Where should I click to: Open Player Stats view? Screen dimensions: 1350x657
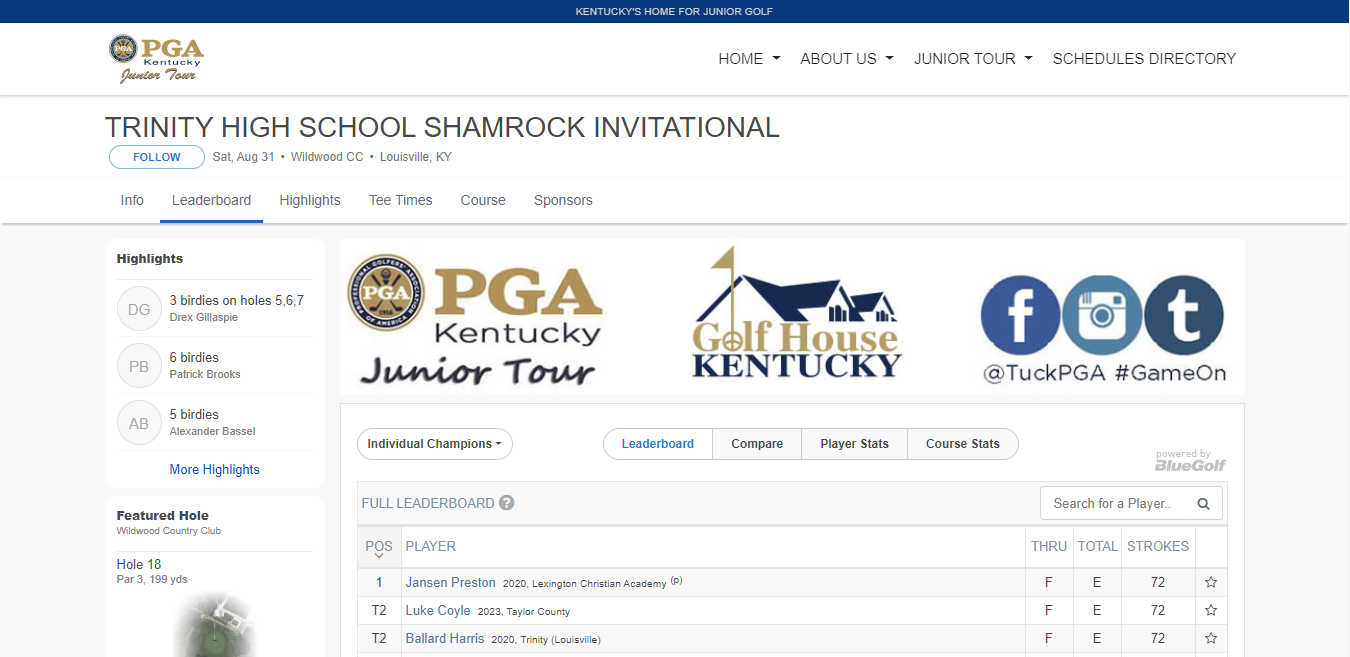point(855,444)
